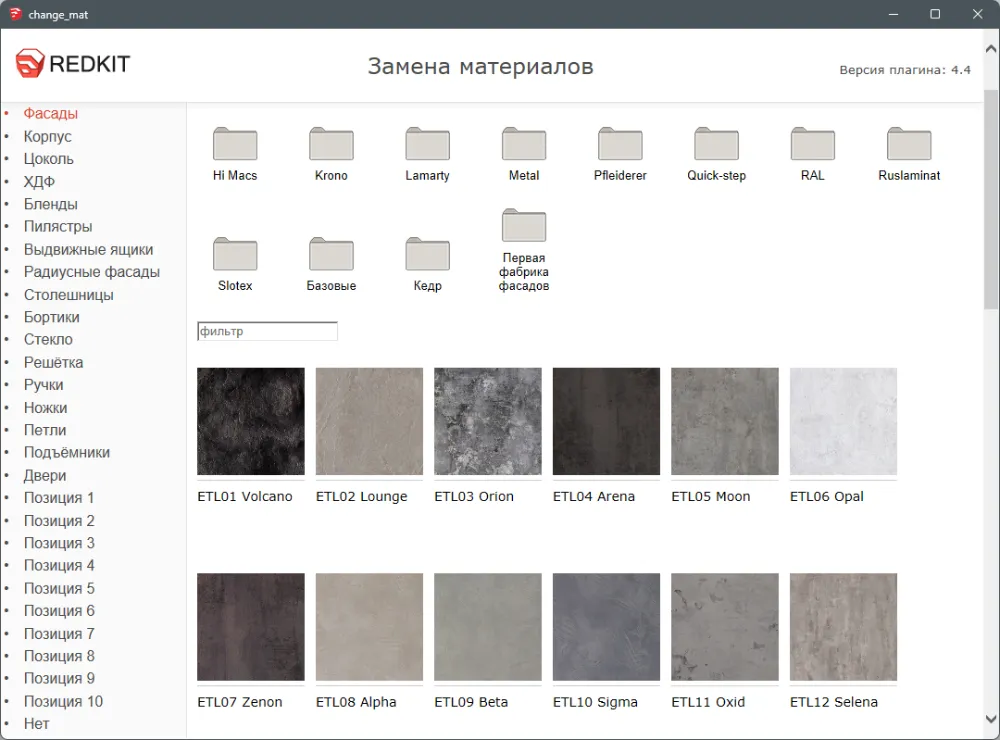Open the Pfleiderer folder
This screenshot has height=740, width=1000.
[x=620, y=145]
